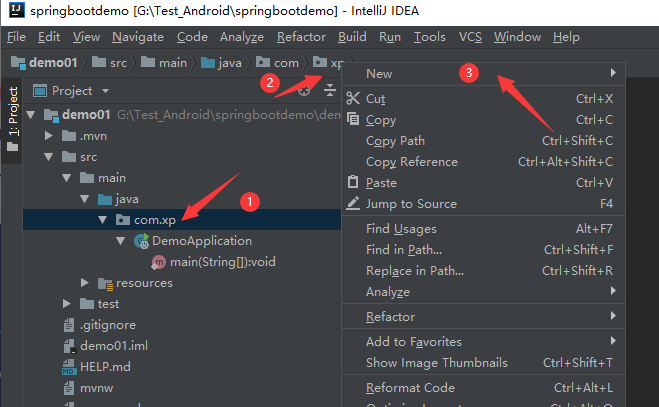This screenshot has height=407, width=659.
Task: Select the HELP.md file
Action: pyautogui.click(x=105, y=367)
